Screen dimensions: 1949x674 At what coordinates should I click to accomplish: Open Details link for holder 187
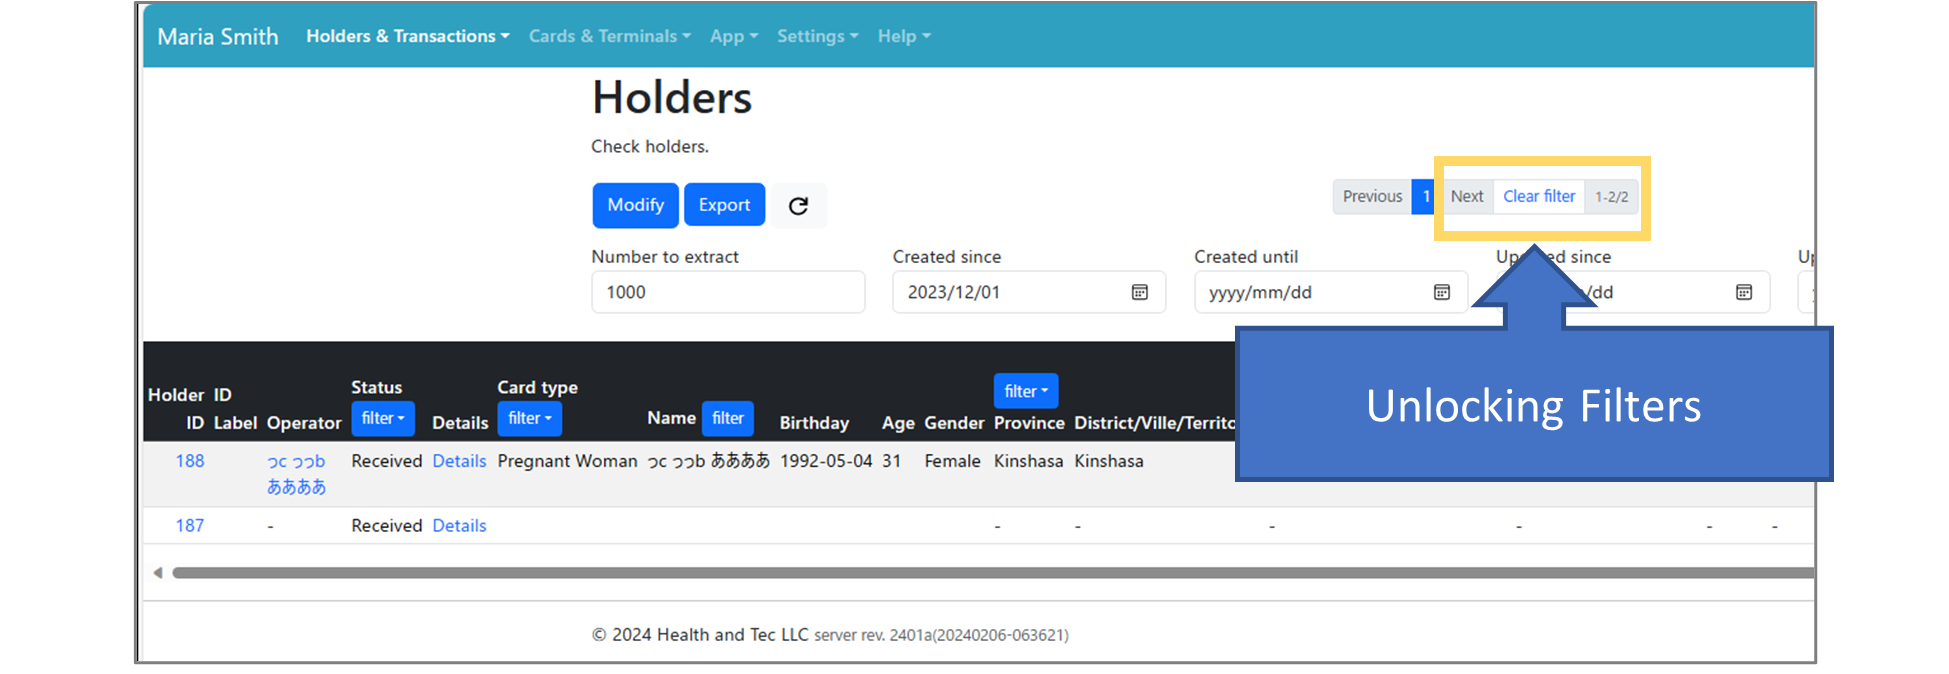[459, 526]
